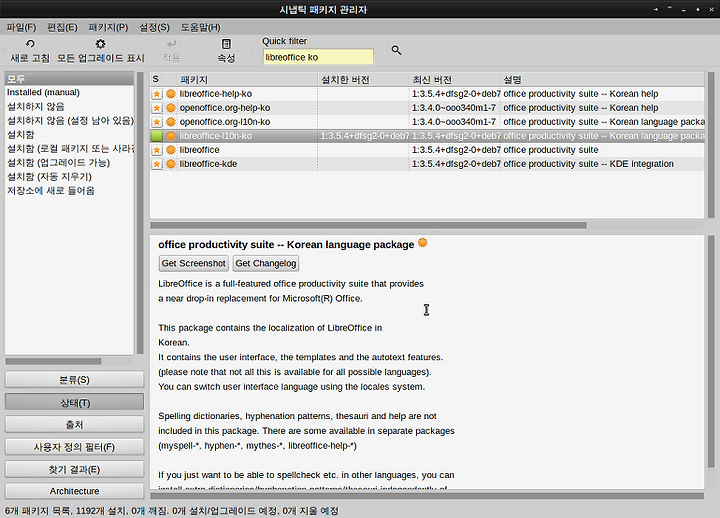Open the 패키지(P) menu
Screen dimensions: 720x518
pyautogui.click(x=108, y=27)
